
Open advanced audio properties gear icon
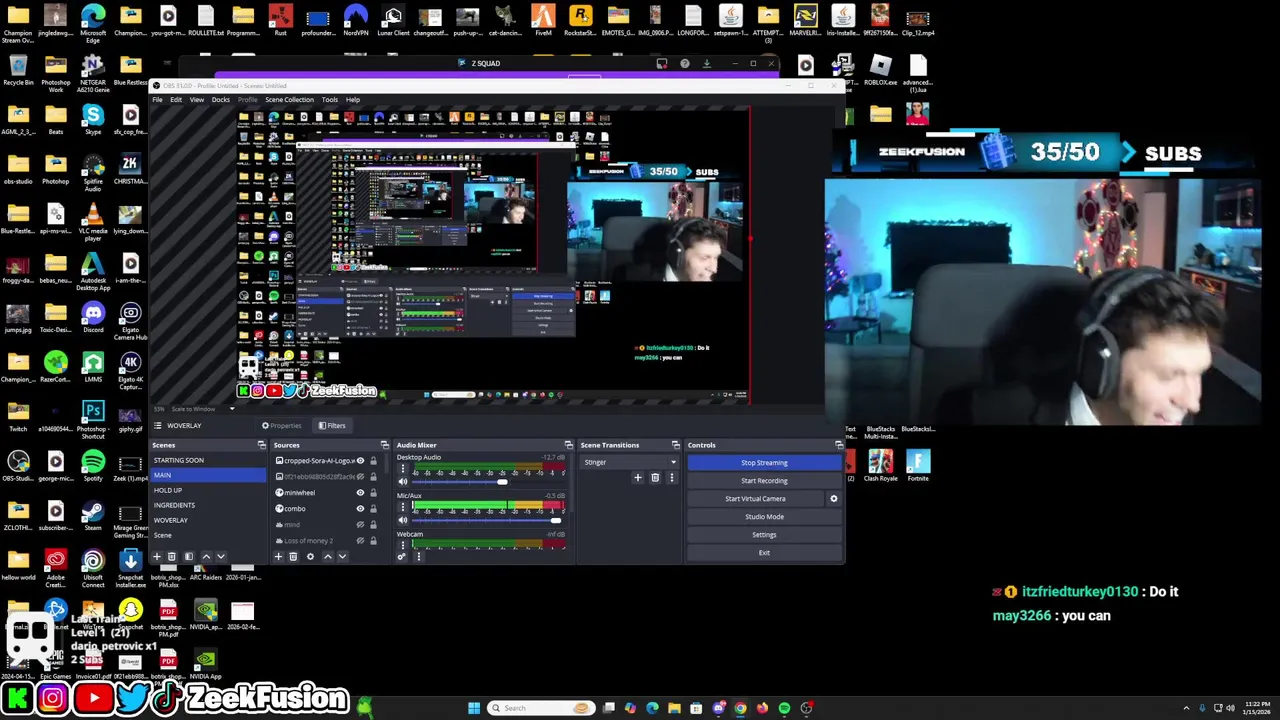pos(402,557)
